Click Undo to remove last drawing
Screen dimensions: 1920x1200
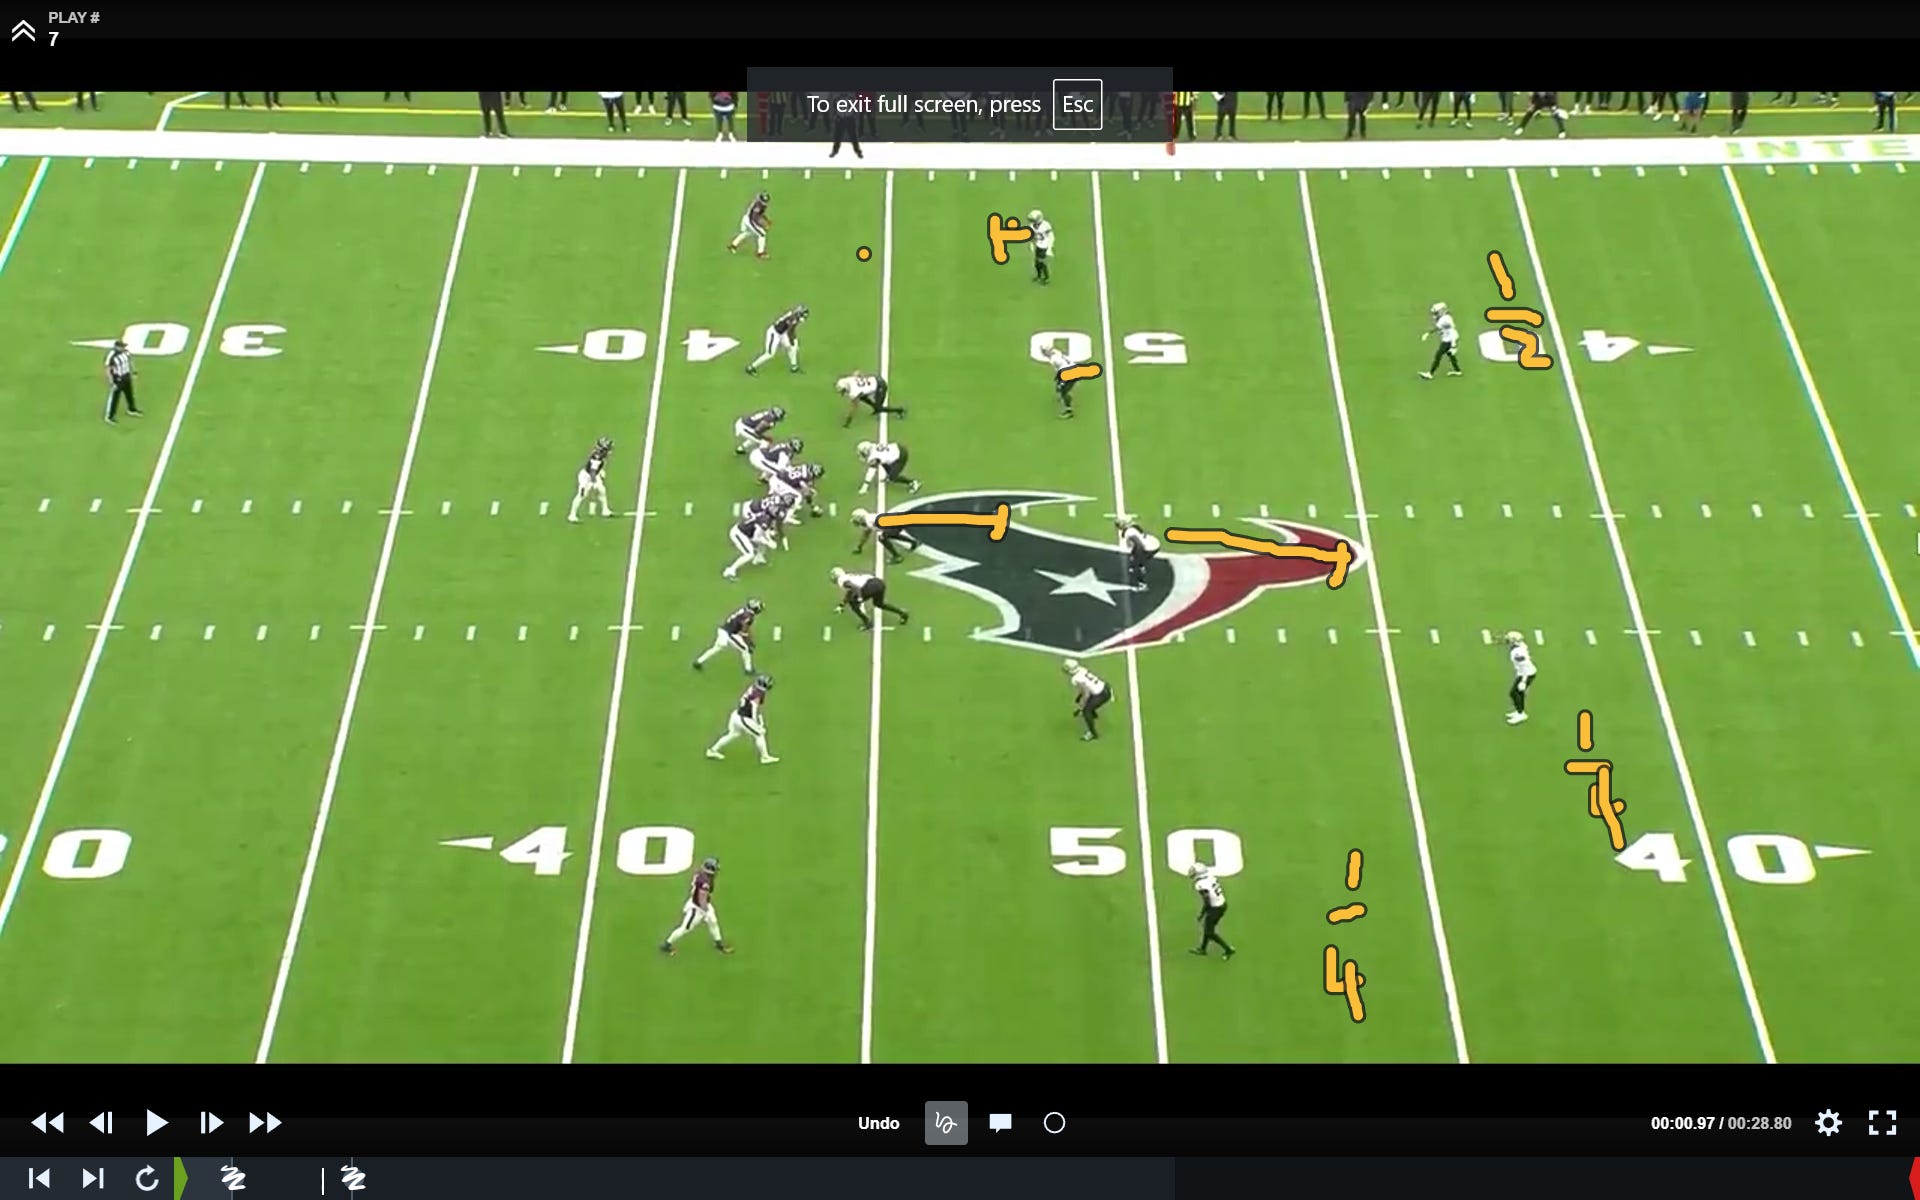(x=878, y=1123)
